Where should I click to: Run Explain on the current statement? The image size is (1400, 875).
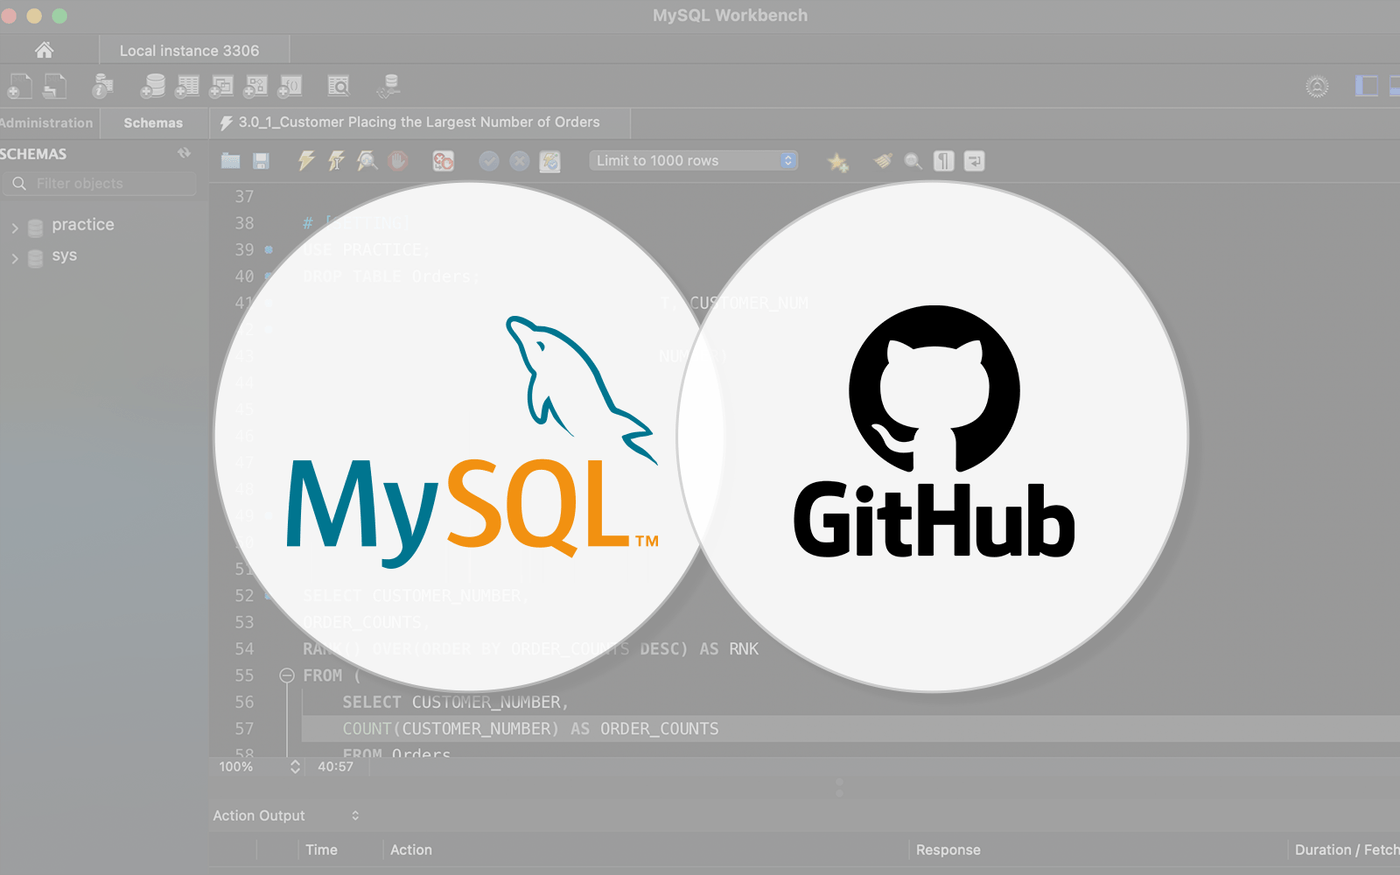[x=367, y=160]
